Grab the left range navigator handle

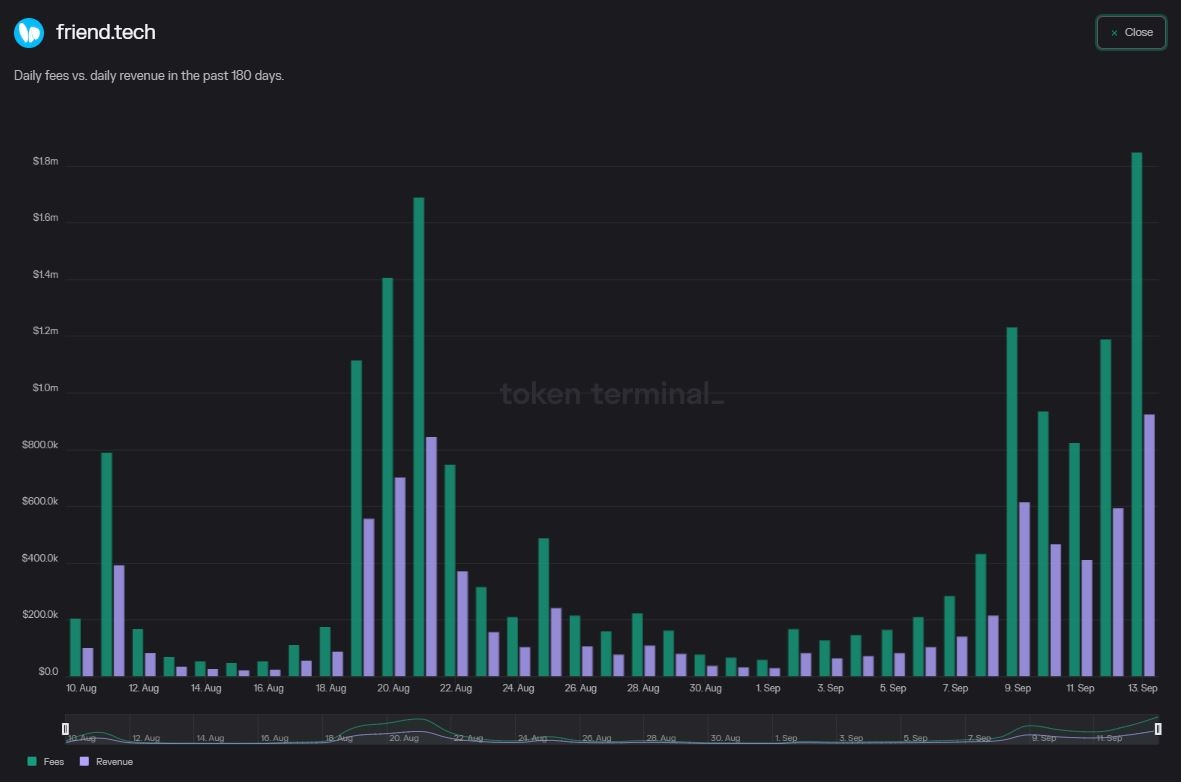point(66,729)
